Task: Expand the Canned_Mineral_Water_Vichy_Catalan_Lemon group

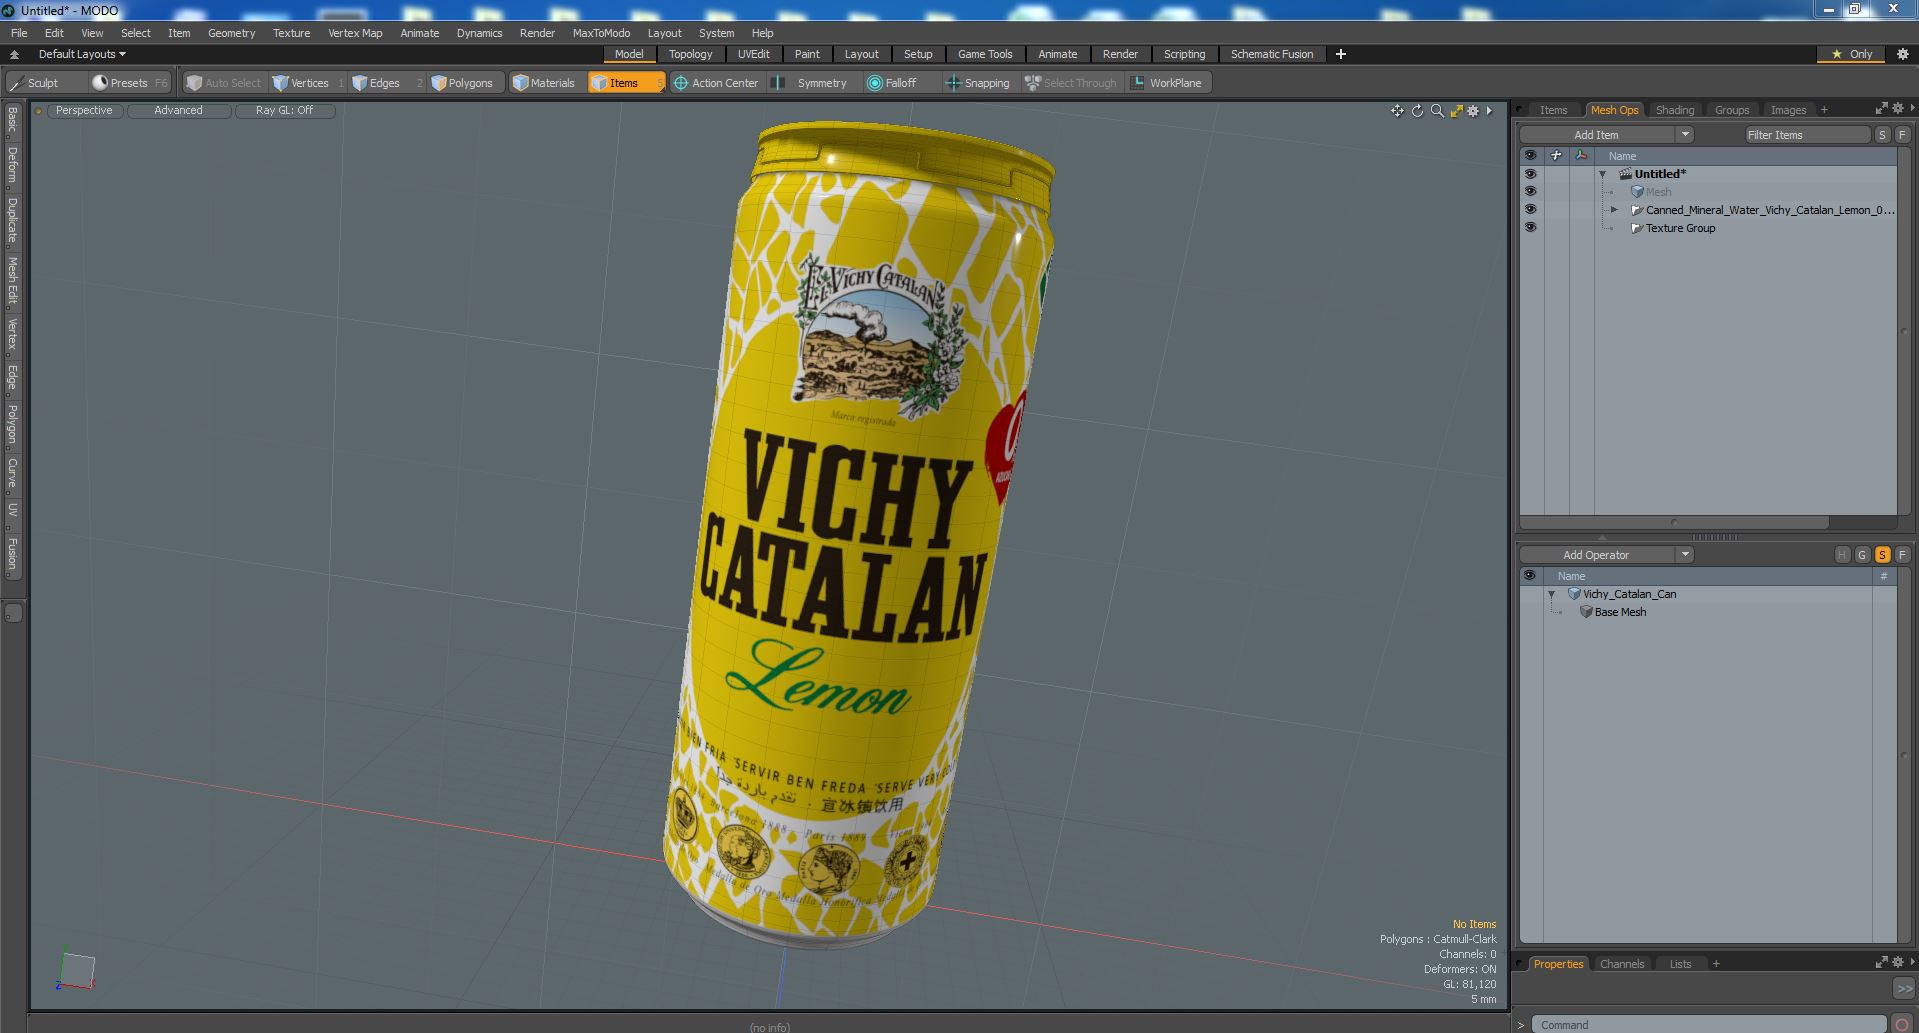Action: pyautogui.click(x=1614, y=210)
